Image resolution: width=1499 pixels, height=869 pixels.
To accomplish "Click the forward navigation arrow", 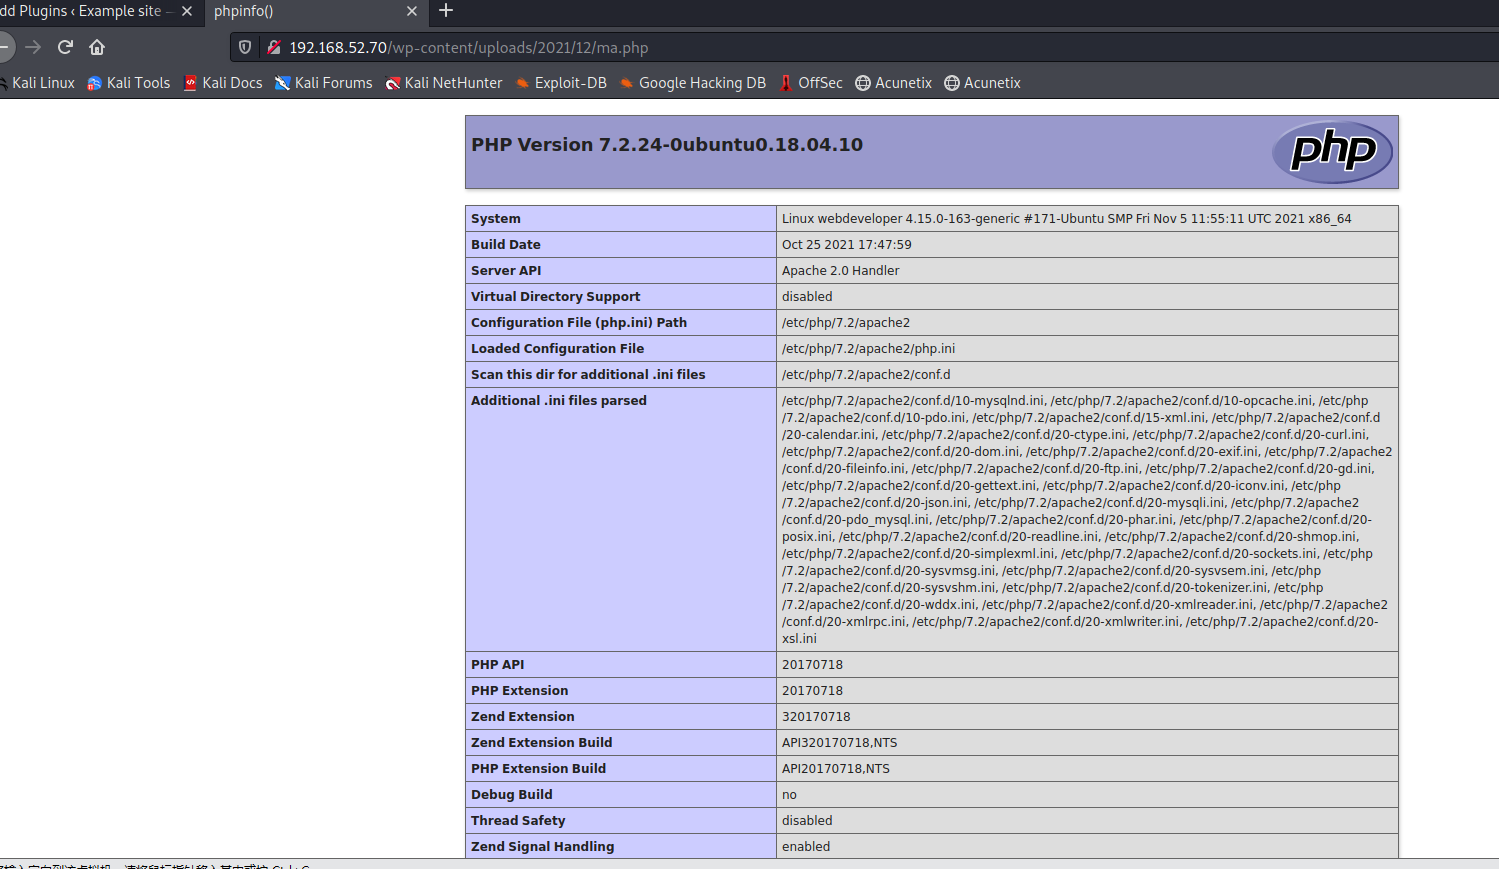I will pyautogui.click(x=33, y=47).
